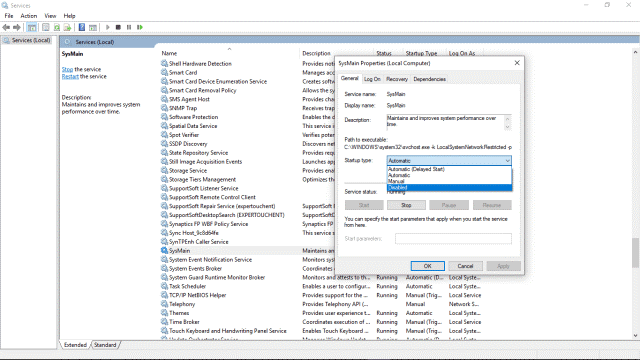Click gear icon beside SysMain row
The height and width of the screenshot is (360, 640).
click(164, 251)
